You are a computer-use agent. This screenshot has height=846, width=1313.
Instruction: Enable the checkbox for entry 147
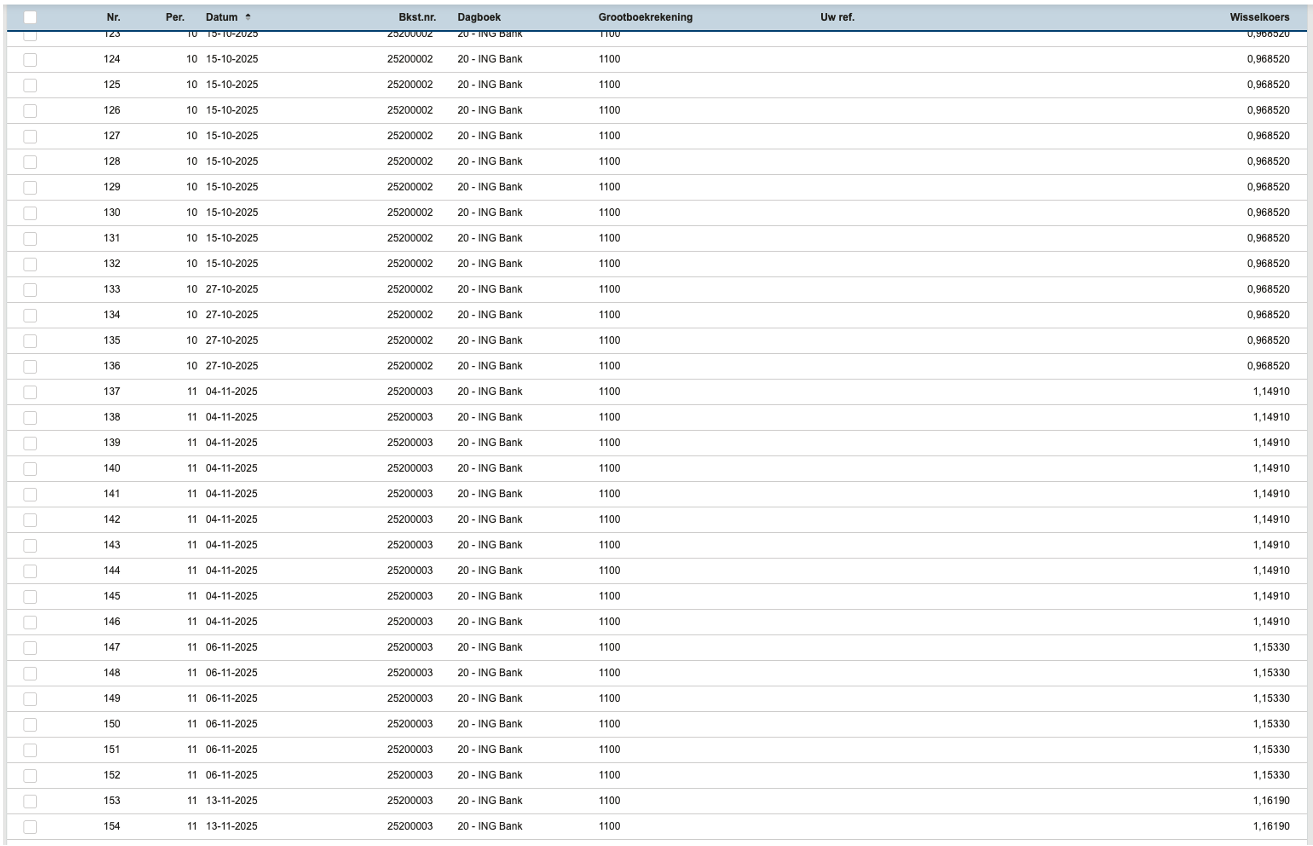point(30,647)
